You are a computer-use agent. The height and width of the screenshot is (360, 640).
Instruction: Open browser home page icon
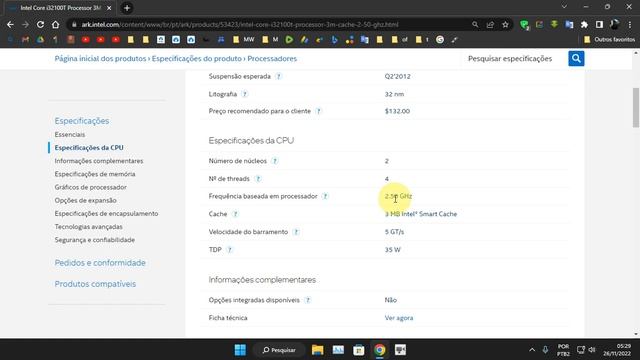click(x=55, y=24)
